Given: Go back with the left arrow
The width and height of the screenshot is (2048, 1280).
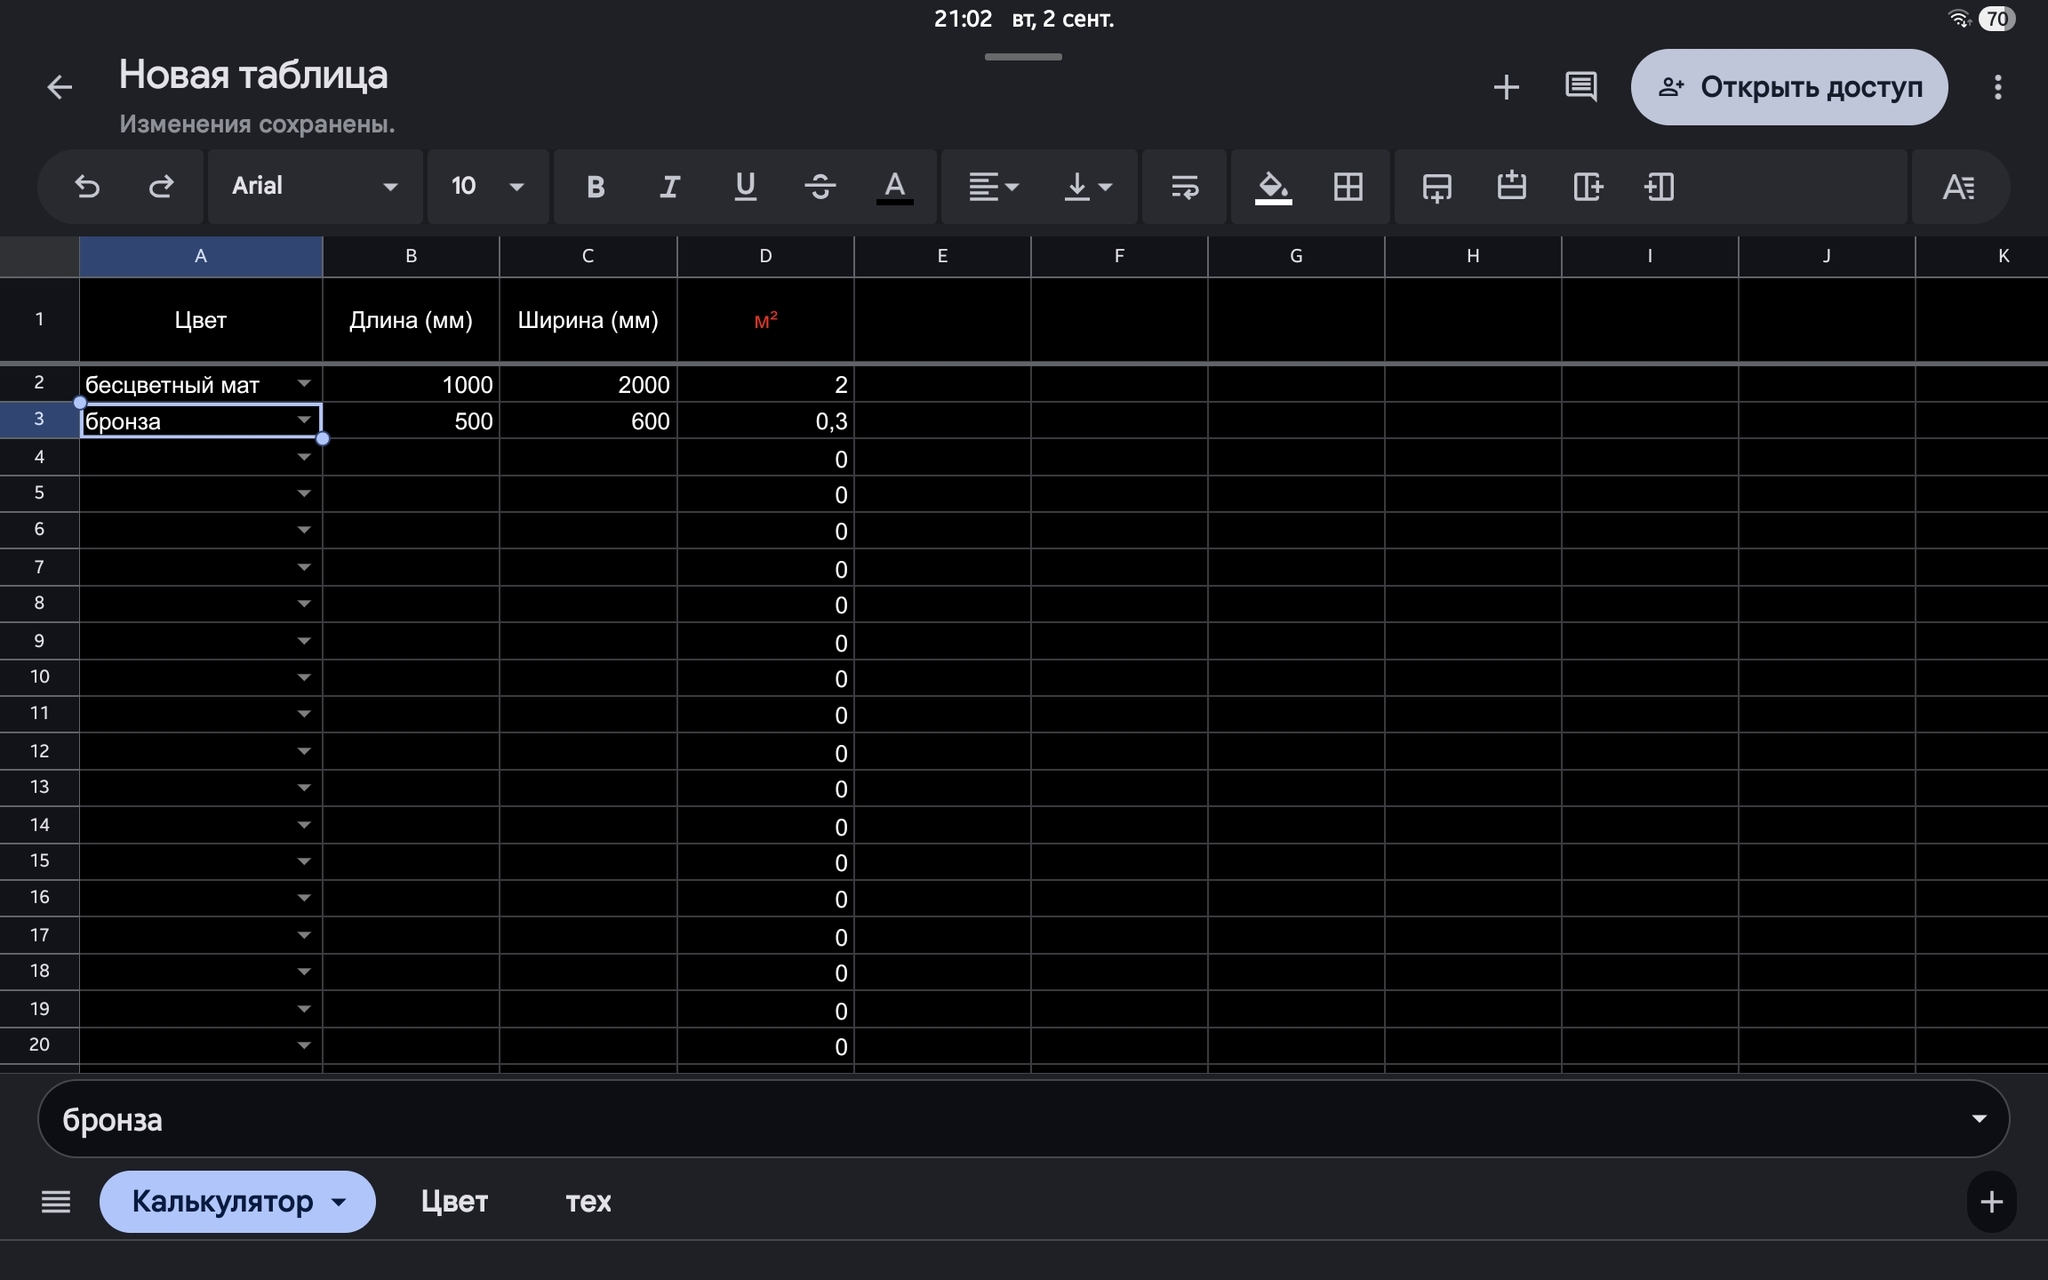Looking at the screenshot, I should click(x=60, y=87).
